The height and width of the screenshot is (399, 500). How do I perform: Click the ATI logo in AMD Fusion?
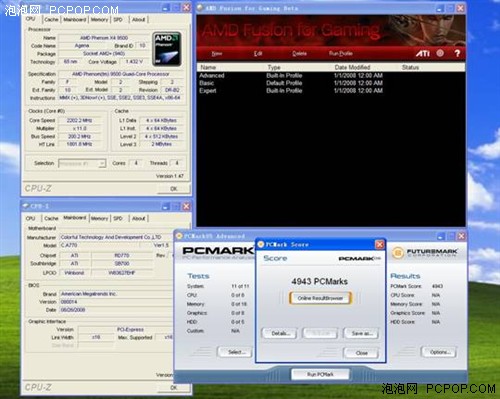[x=422, y=53]
